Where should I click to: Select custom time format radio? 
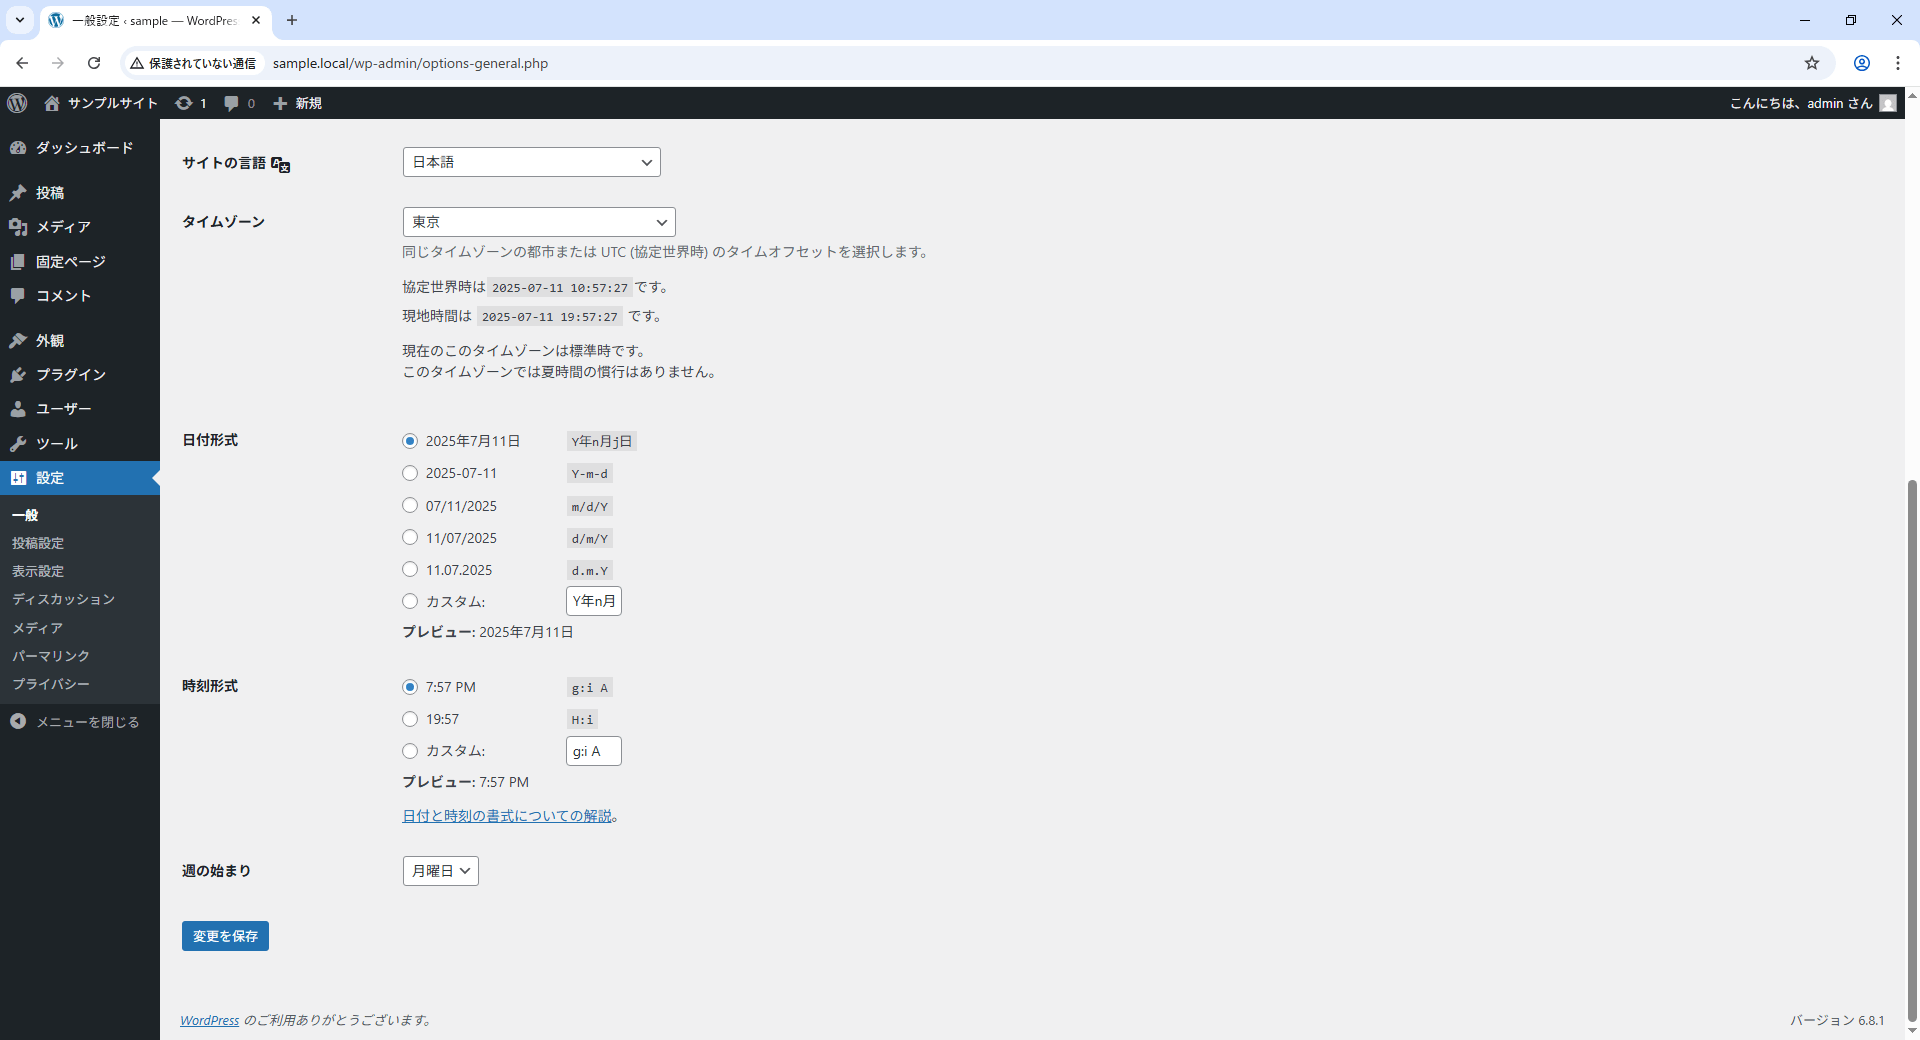(x=410, y=751)
